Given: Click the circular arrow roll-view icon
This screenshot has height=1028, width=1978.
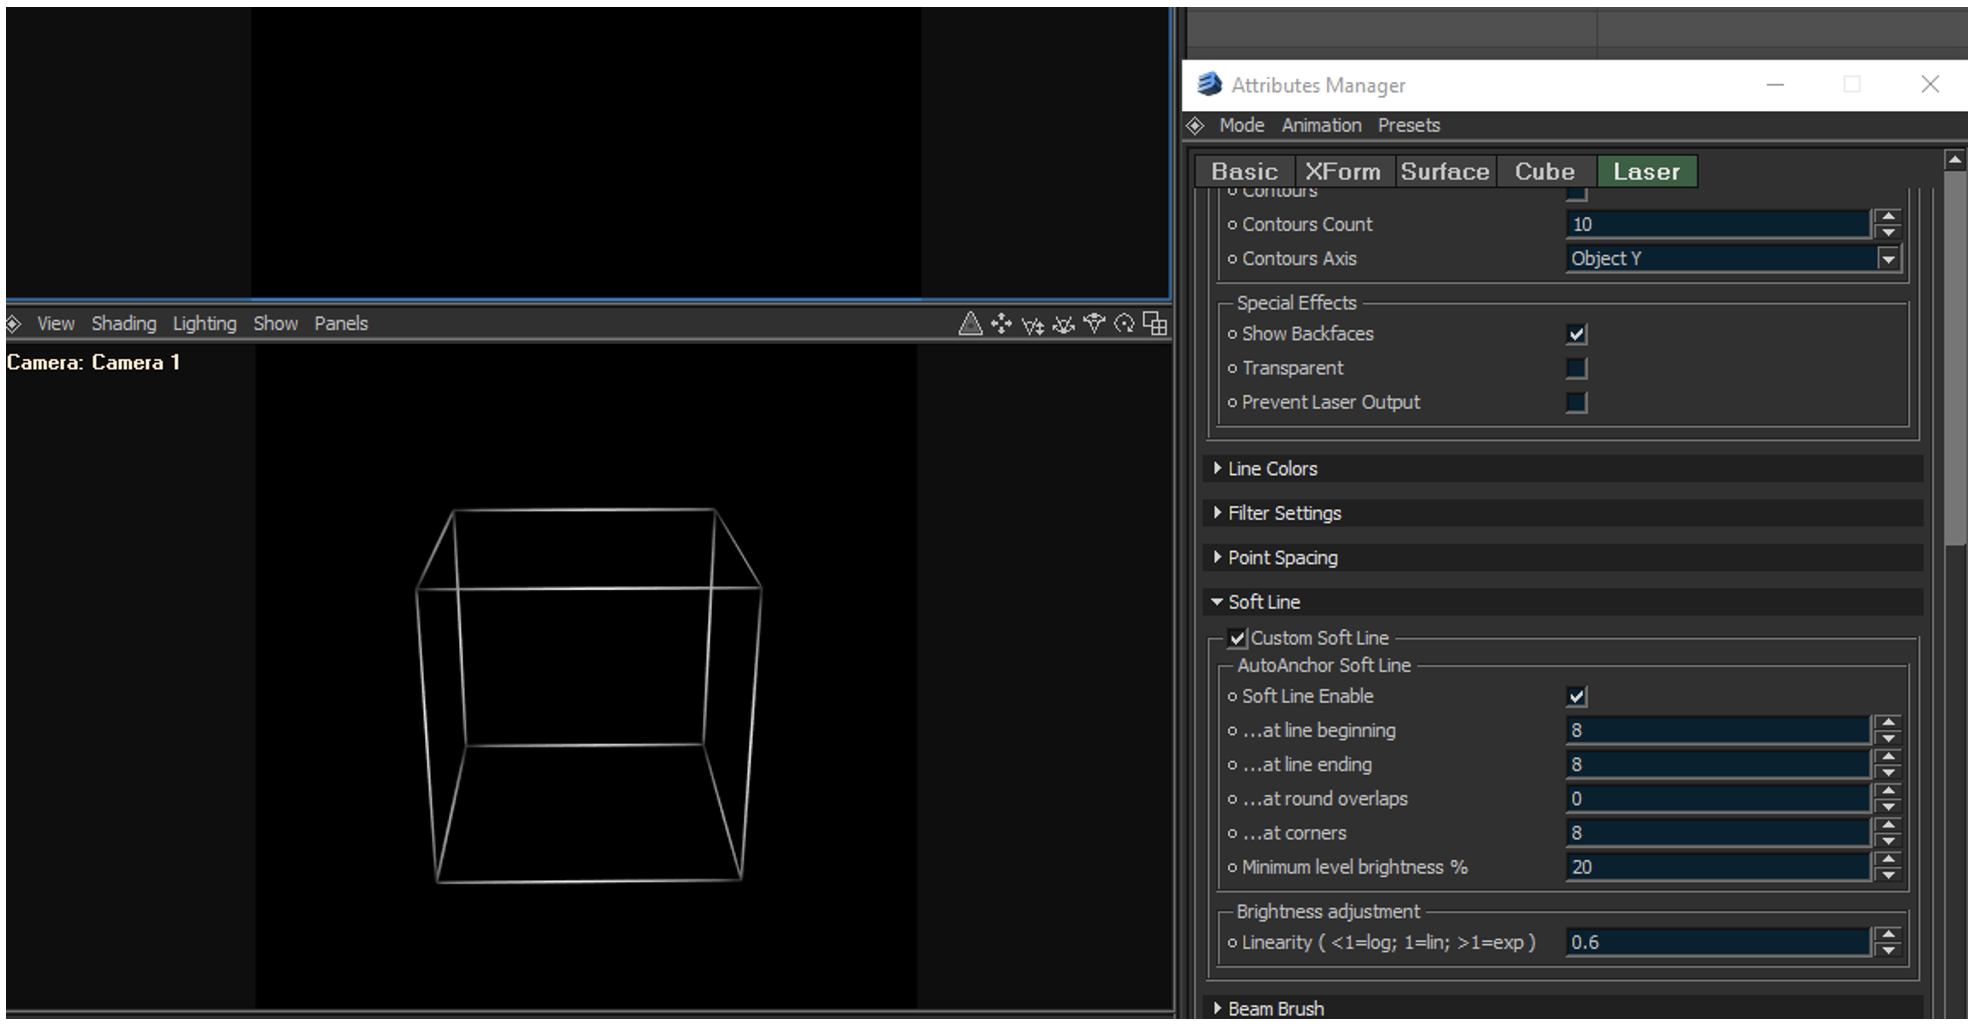Looking at the screenshot, I should (x=1125, y=324).
